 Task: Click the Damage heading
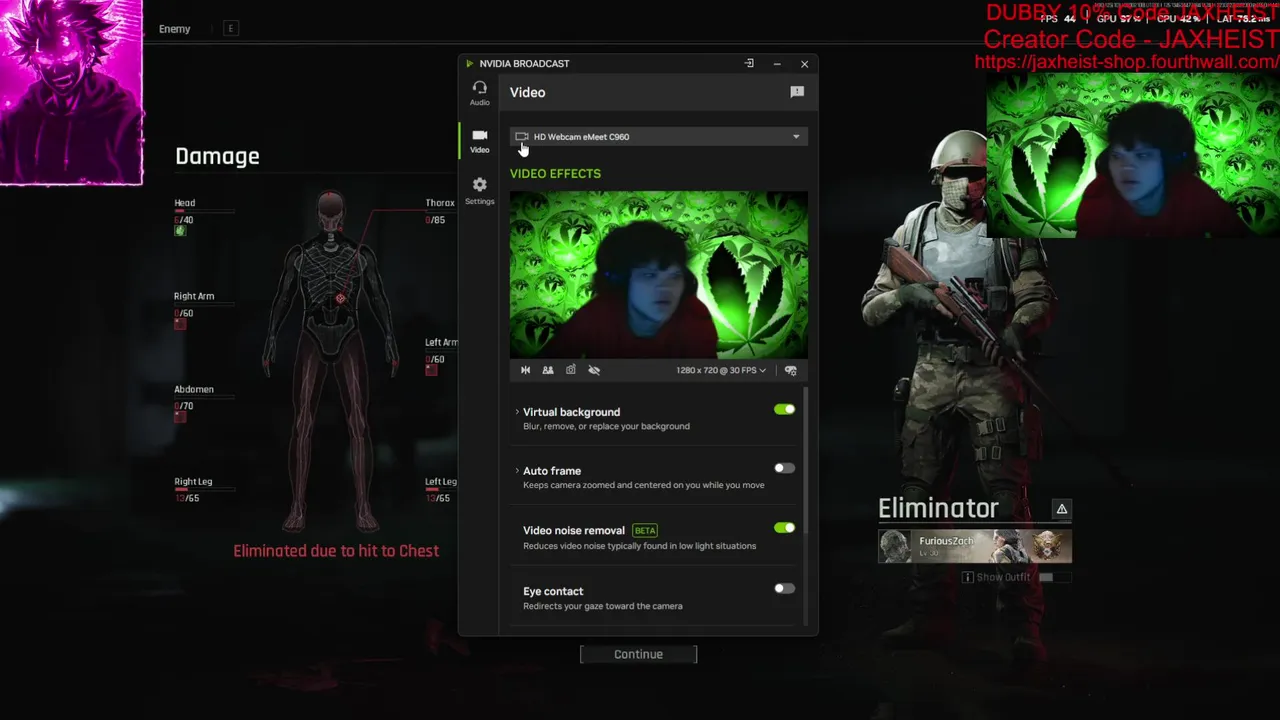pyautogui.click(x=217, y=156)
